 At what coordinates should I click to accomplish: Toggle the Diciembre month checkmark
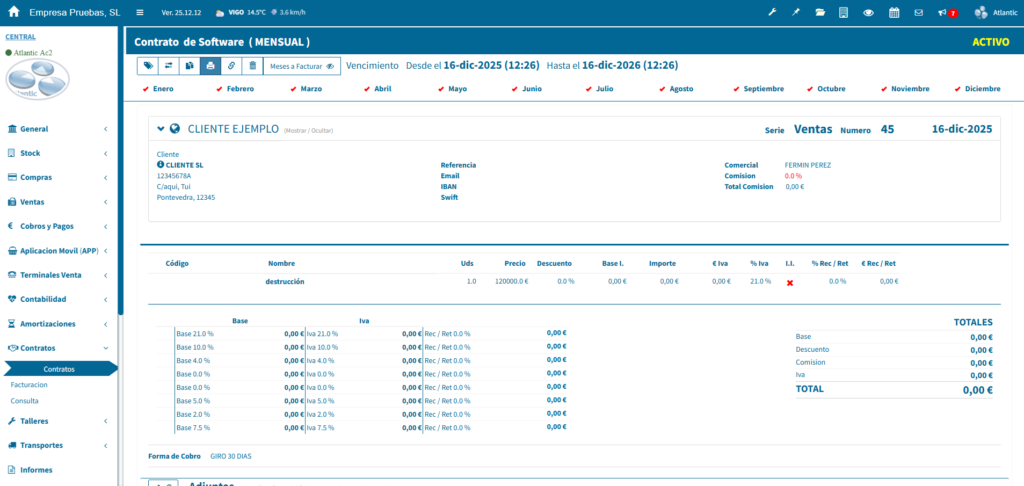tap(958, 89)
